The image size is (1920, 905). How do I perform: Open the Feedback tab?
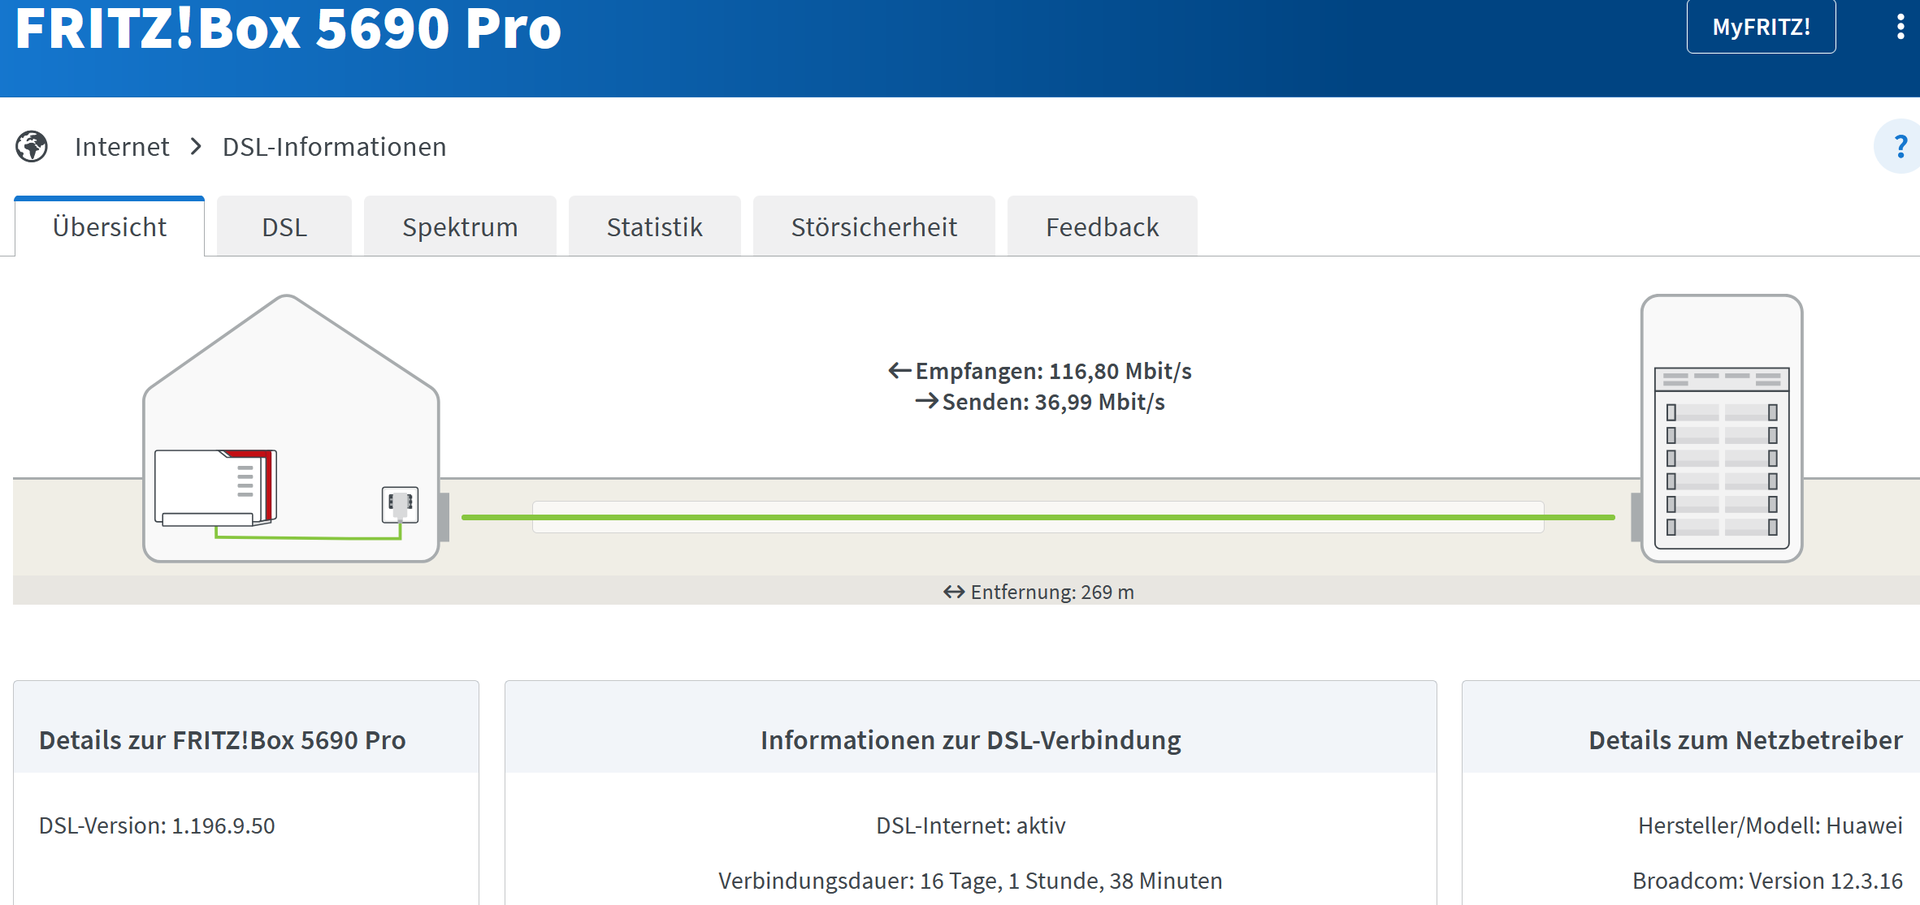[1102, 227]
